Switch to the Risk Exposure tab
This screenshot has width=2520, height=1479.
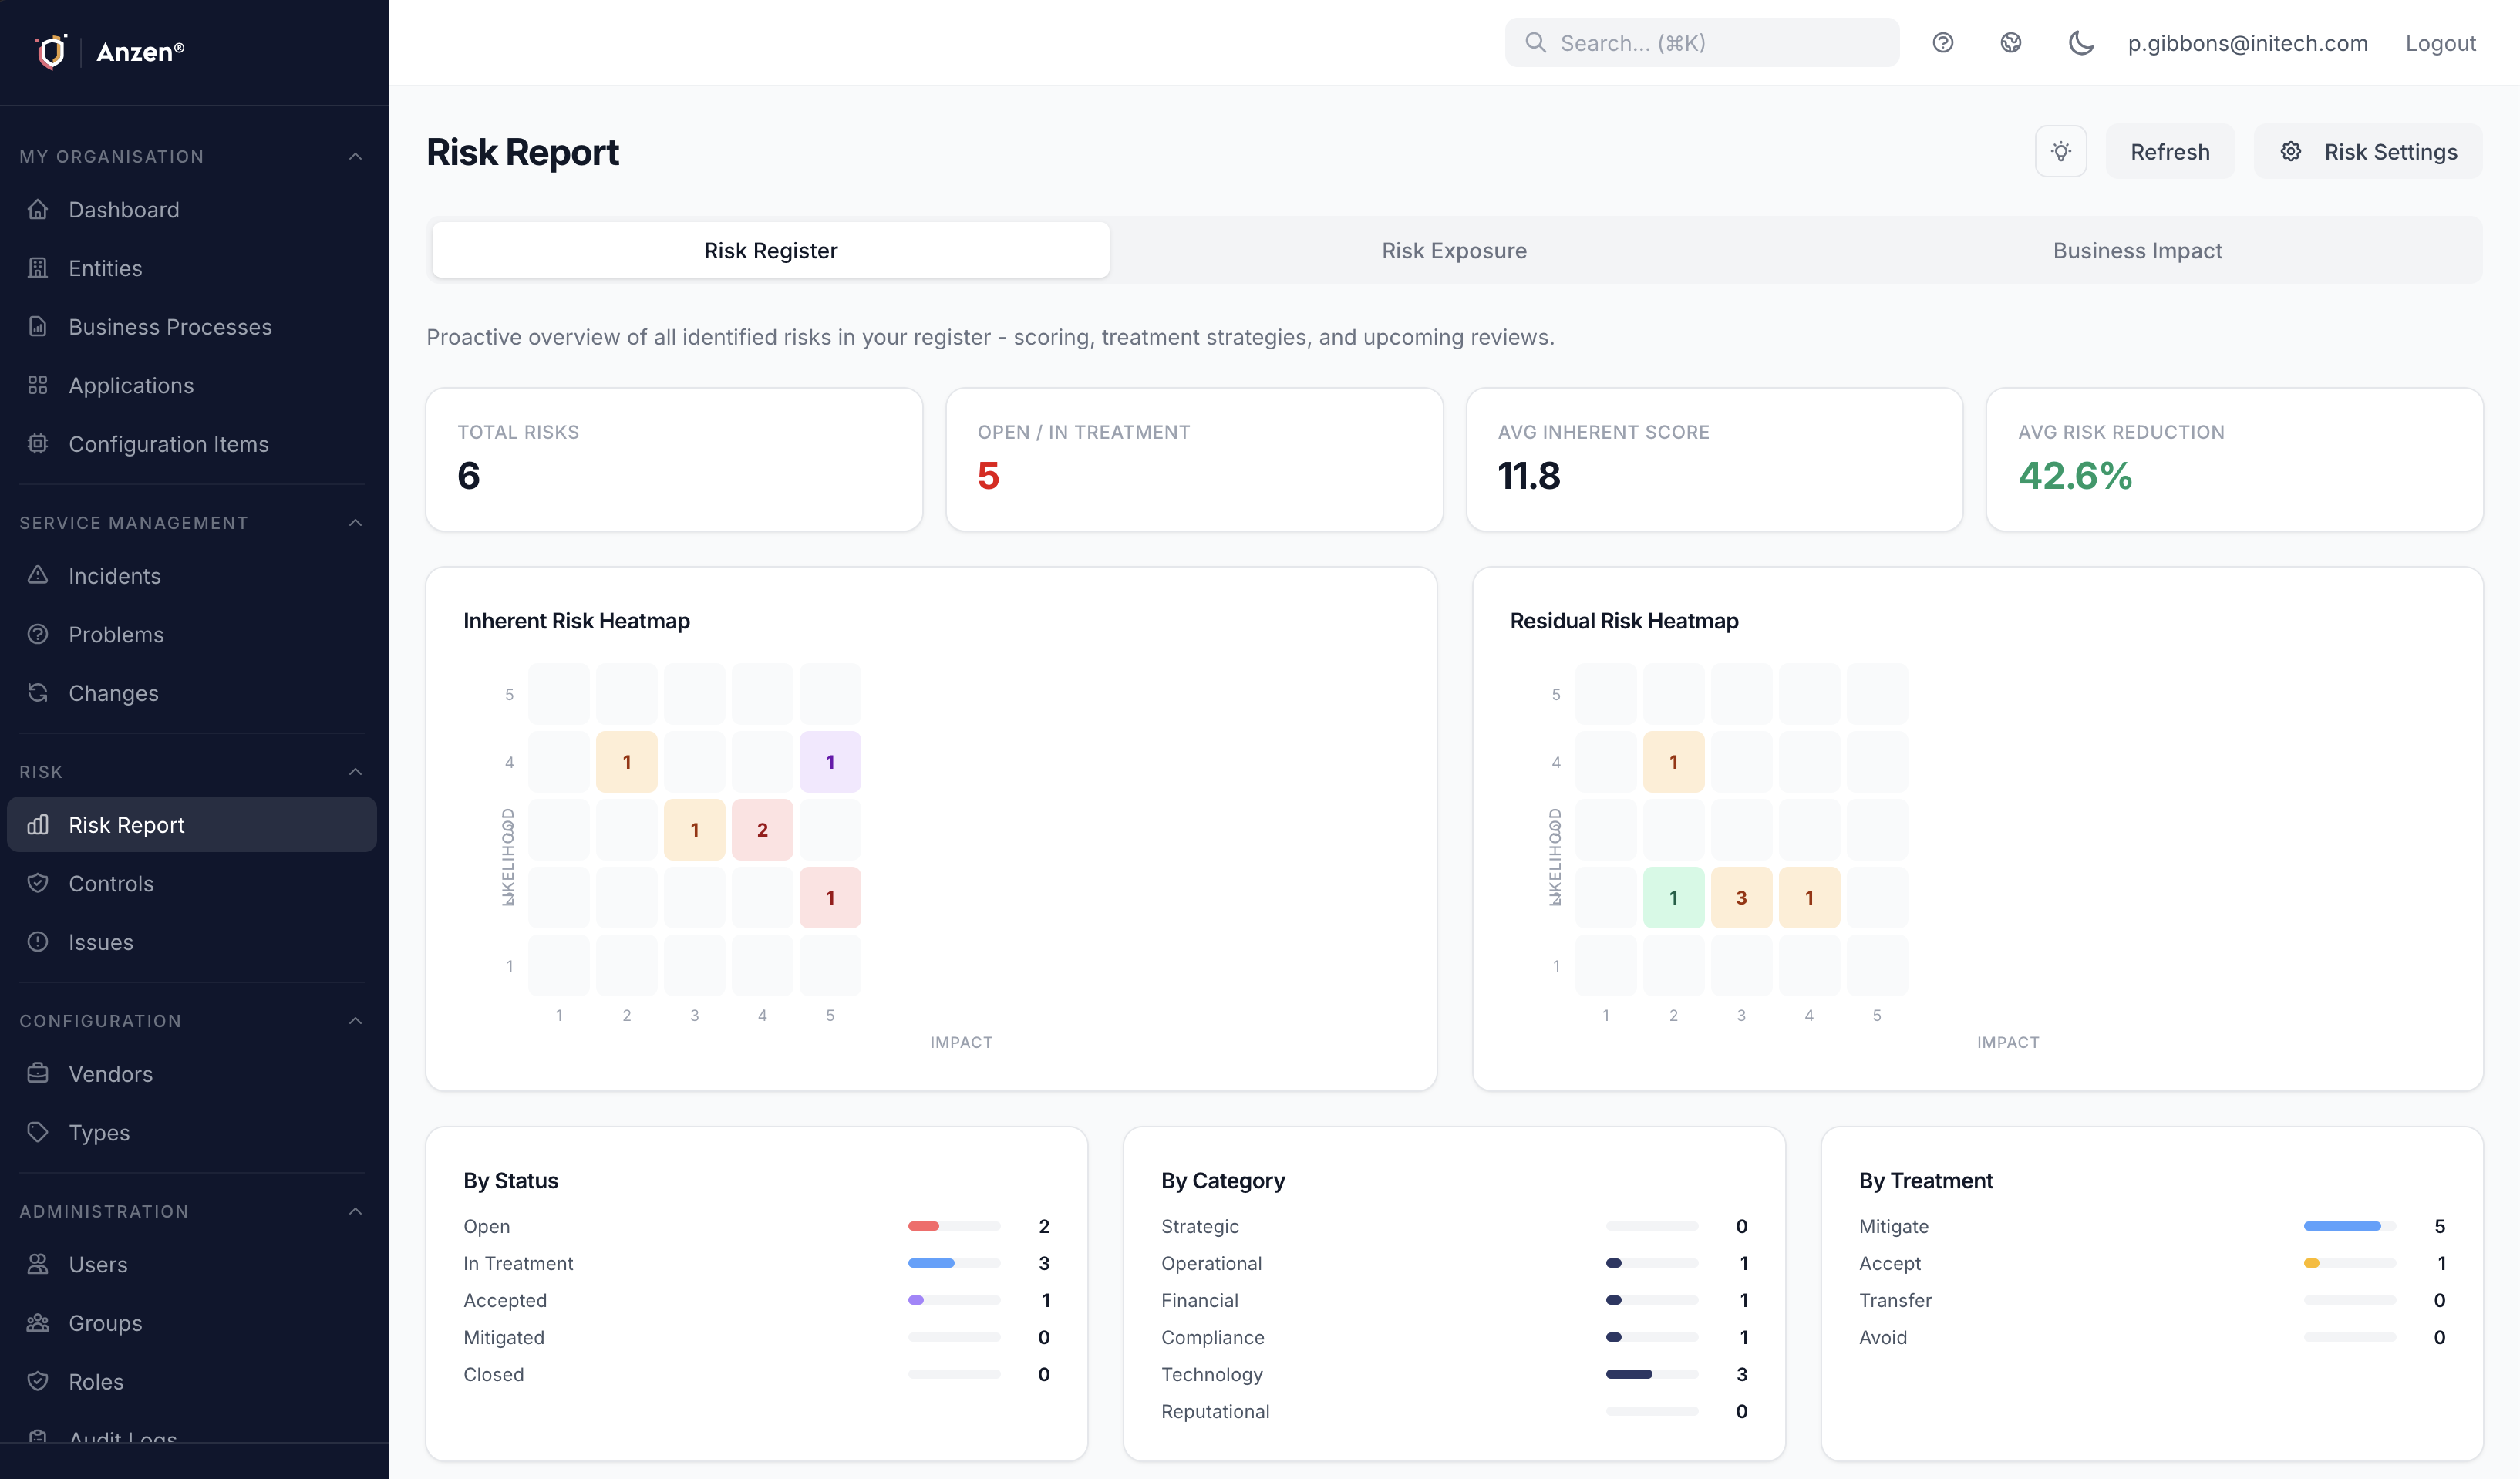click(x=1453, y=250)
